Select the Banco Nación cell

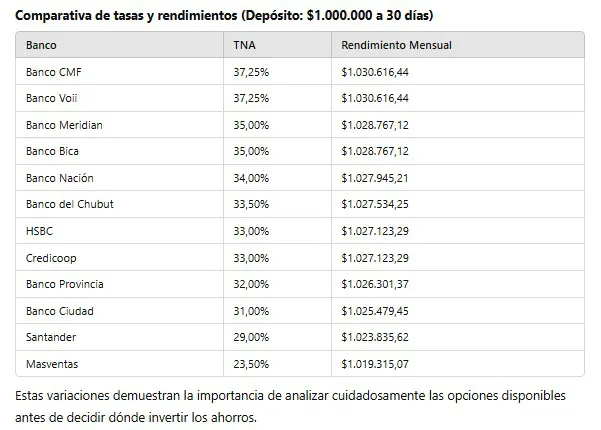click(59, 178)
